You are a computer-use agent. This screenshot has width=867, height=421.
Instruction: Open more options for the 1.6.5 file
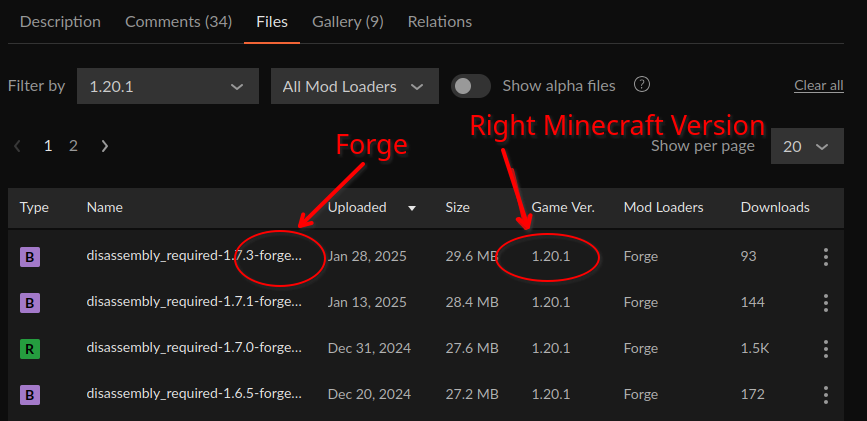click(825, 395)
